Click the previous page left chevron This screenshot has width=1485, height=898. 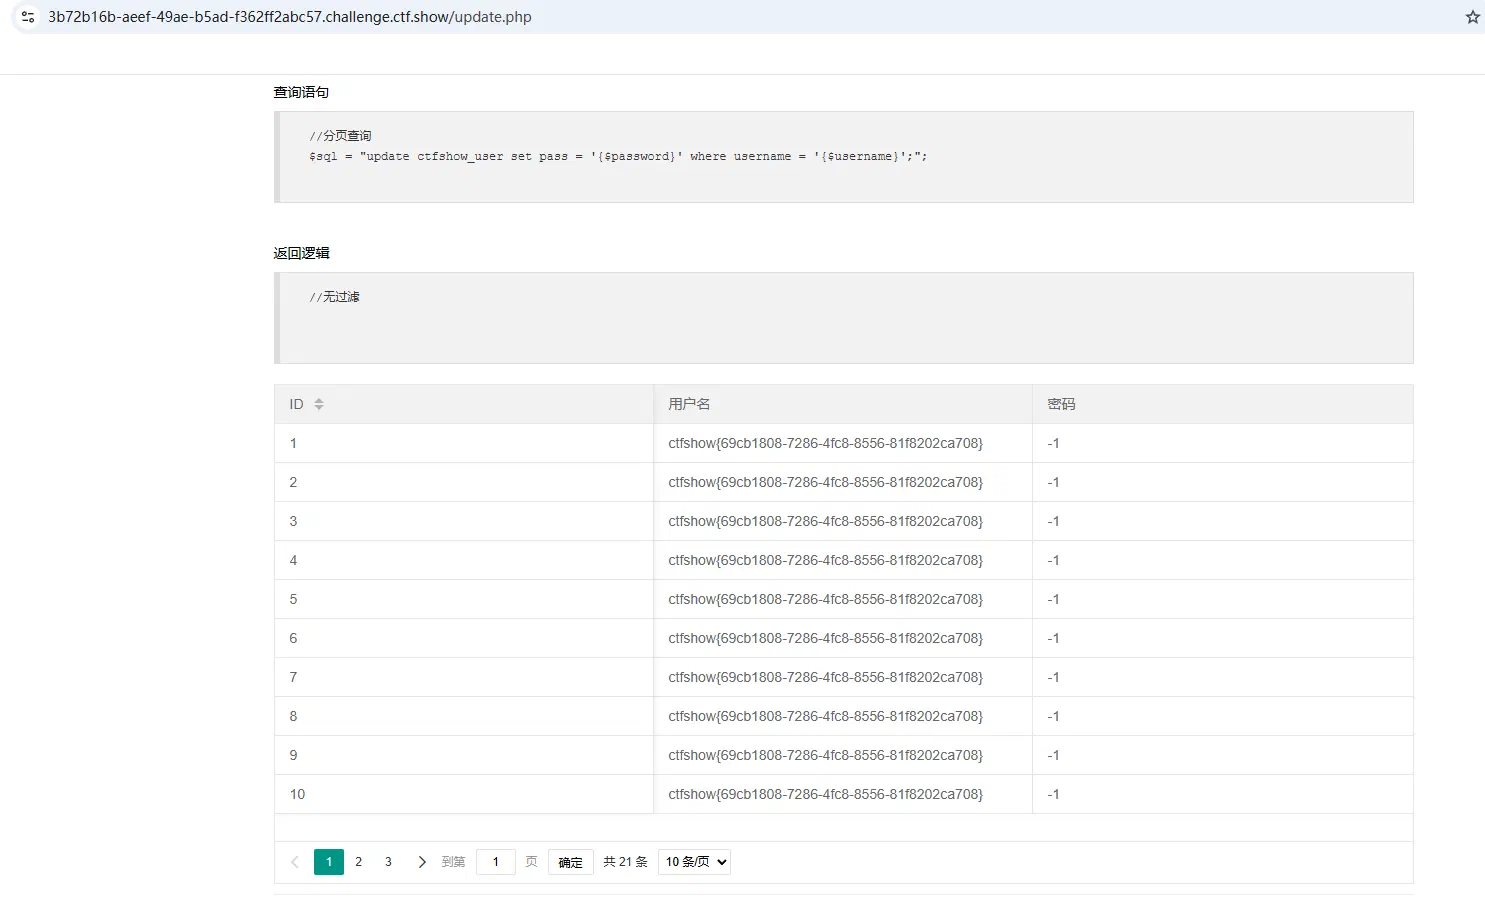tap(295, 862)
